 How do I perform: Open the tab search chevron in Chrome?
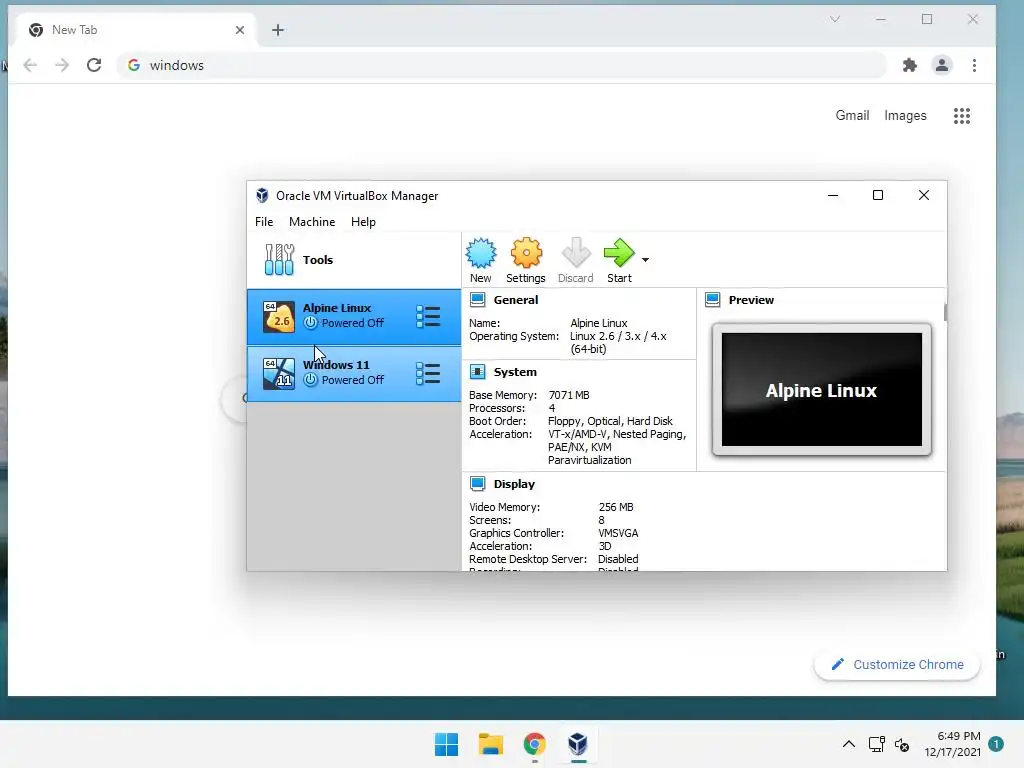coord(835,19)
